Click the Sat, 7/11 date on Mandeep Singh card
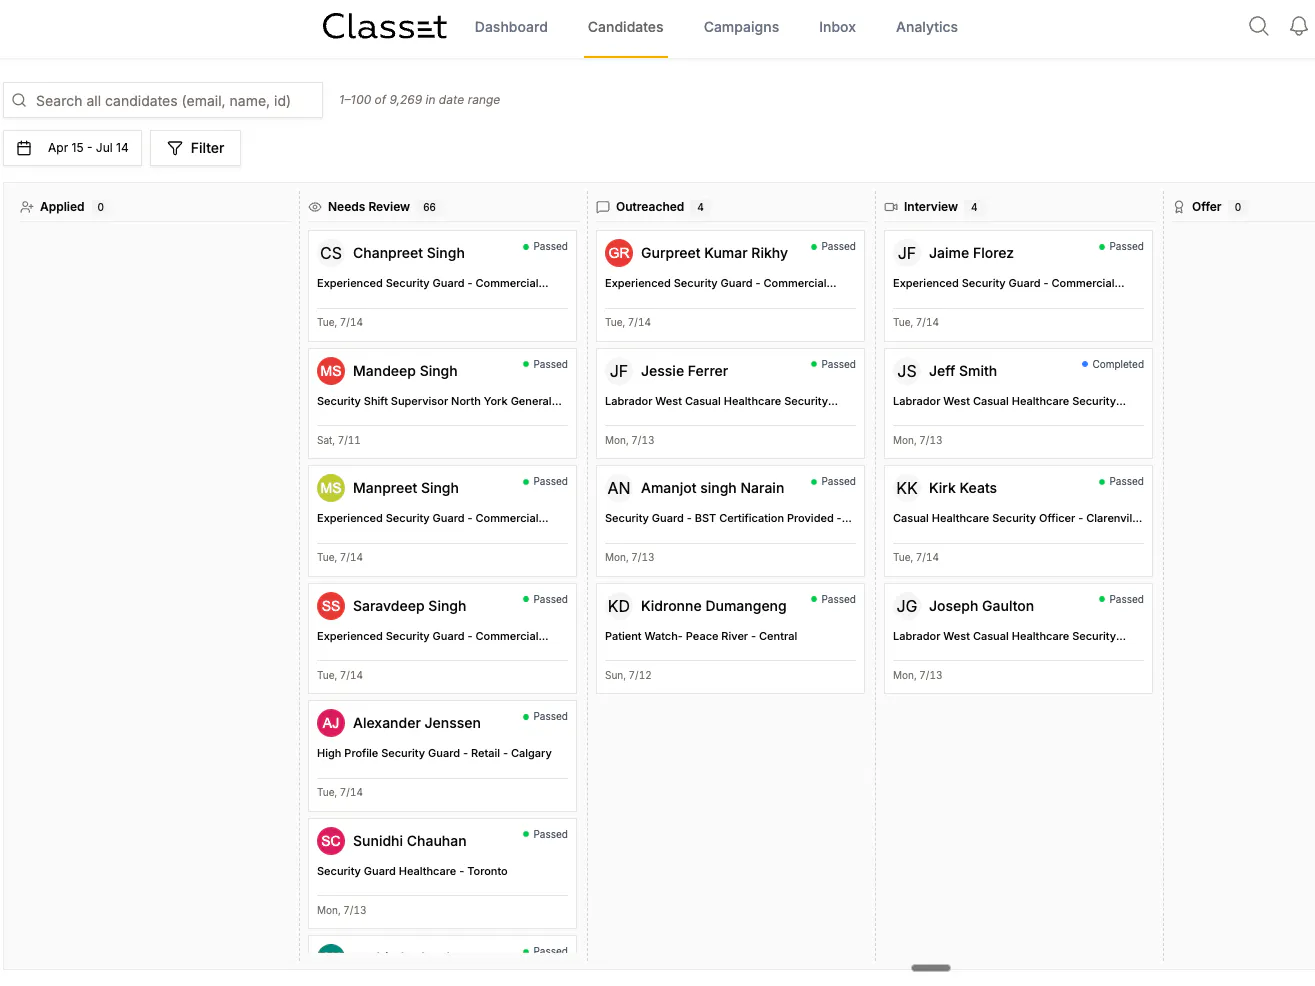This screenshot has width=1315, height=986. [x=338, y=440]
